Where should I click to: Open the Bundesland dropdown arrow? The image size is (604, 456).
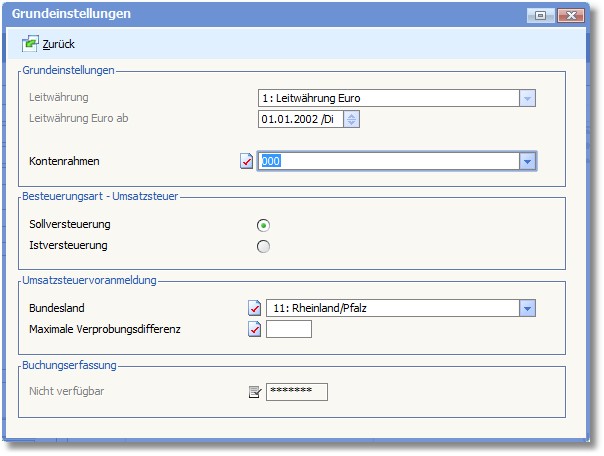pos(527,308)
